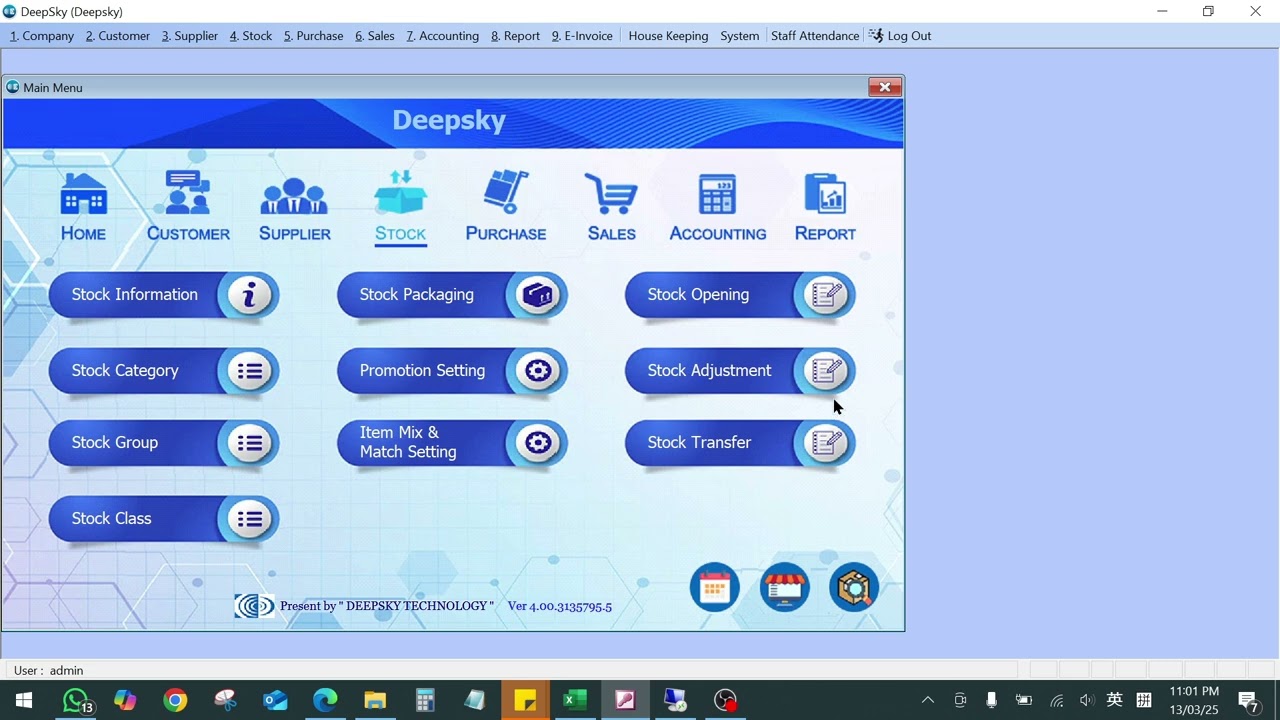
Task: Open the 8. Report menu
Action: (515, 36)
